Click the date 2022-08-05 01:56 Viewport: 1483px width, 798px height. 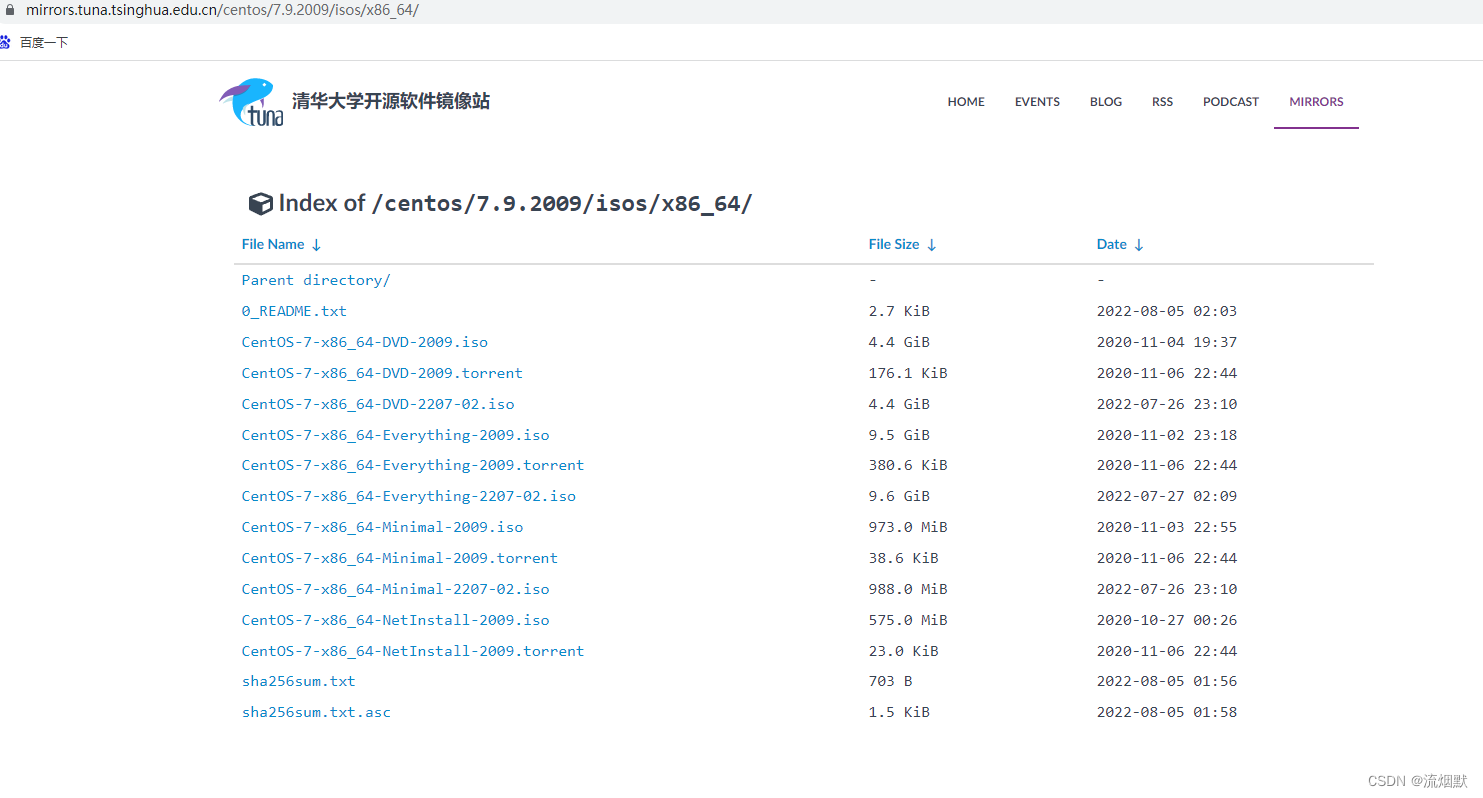point(1167,681)
